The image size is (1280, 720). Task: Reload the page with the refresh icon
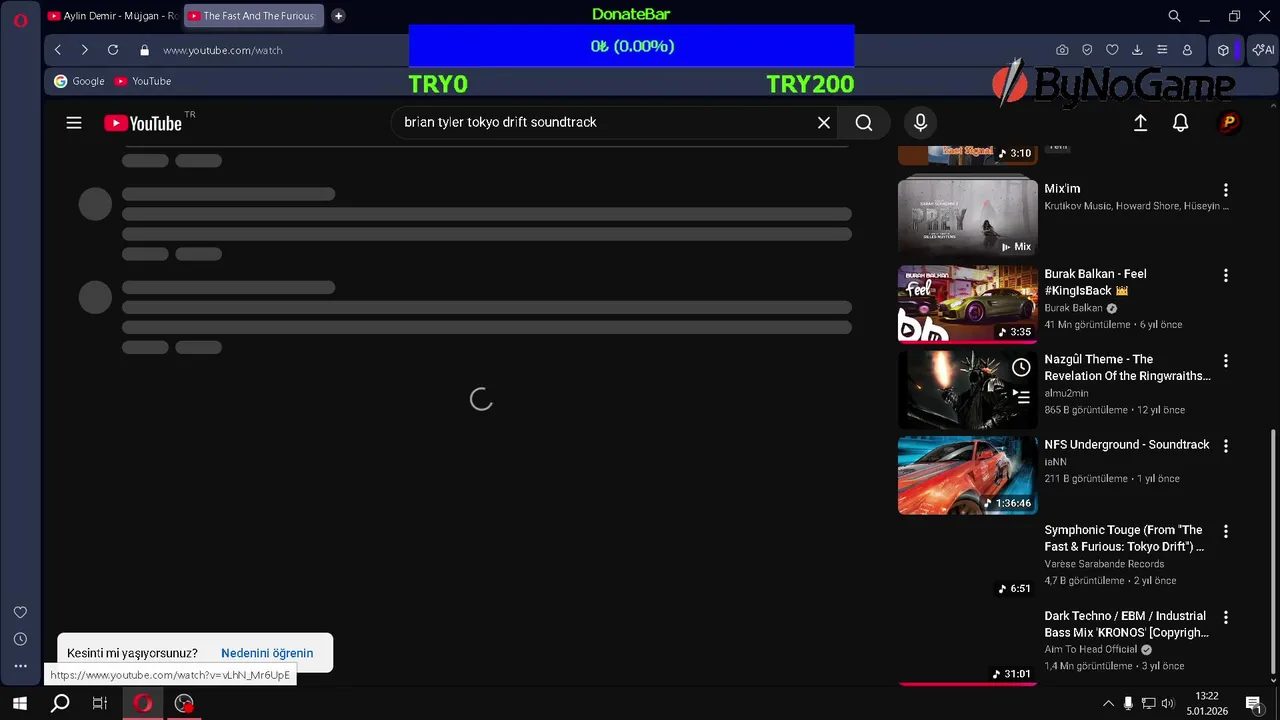coord(113,50)
